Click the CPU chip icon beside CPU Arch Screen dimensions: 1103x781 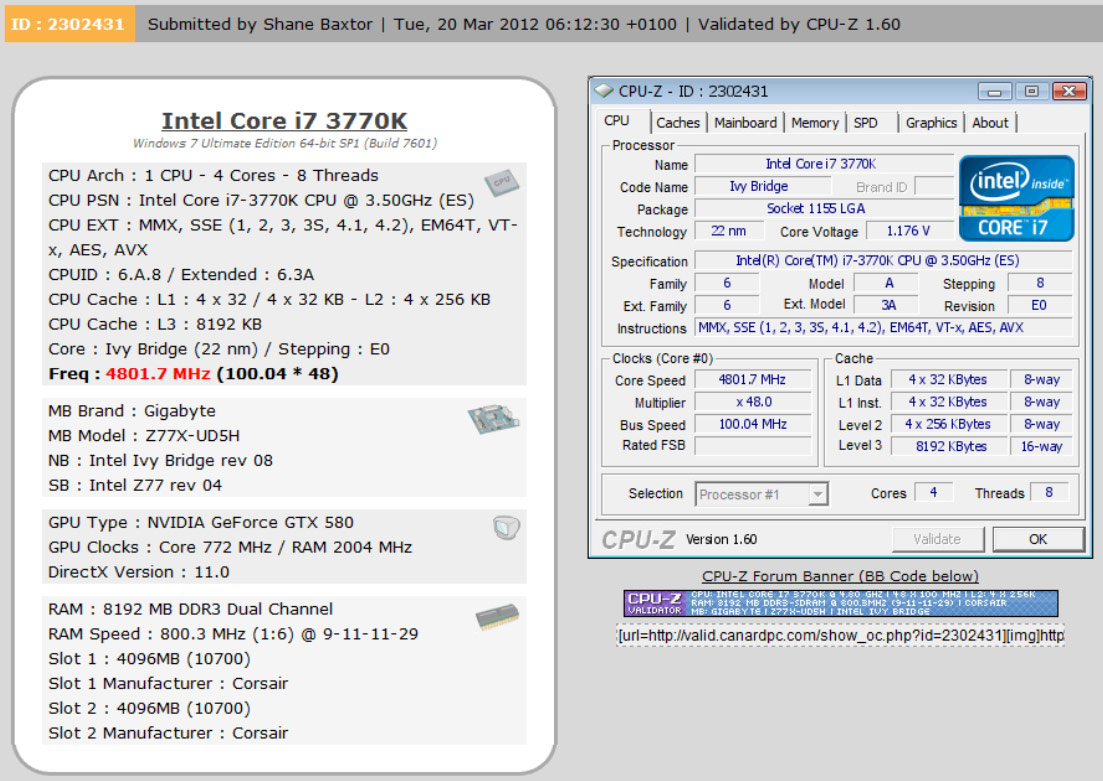502,183
